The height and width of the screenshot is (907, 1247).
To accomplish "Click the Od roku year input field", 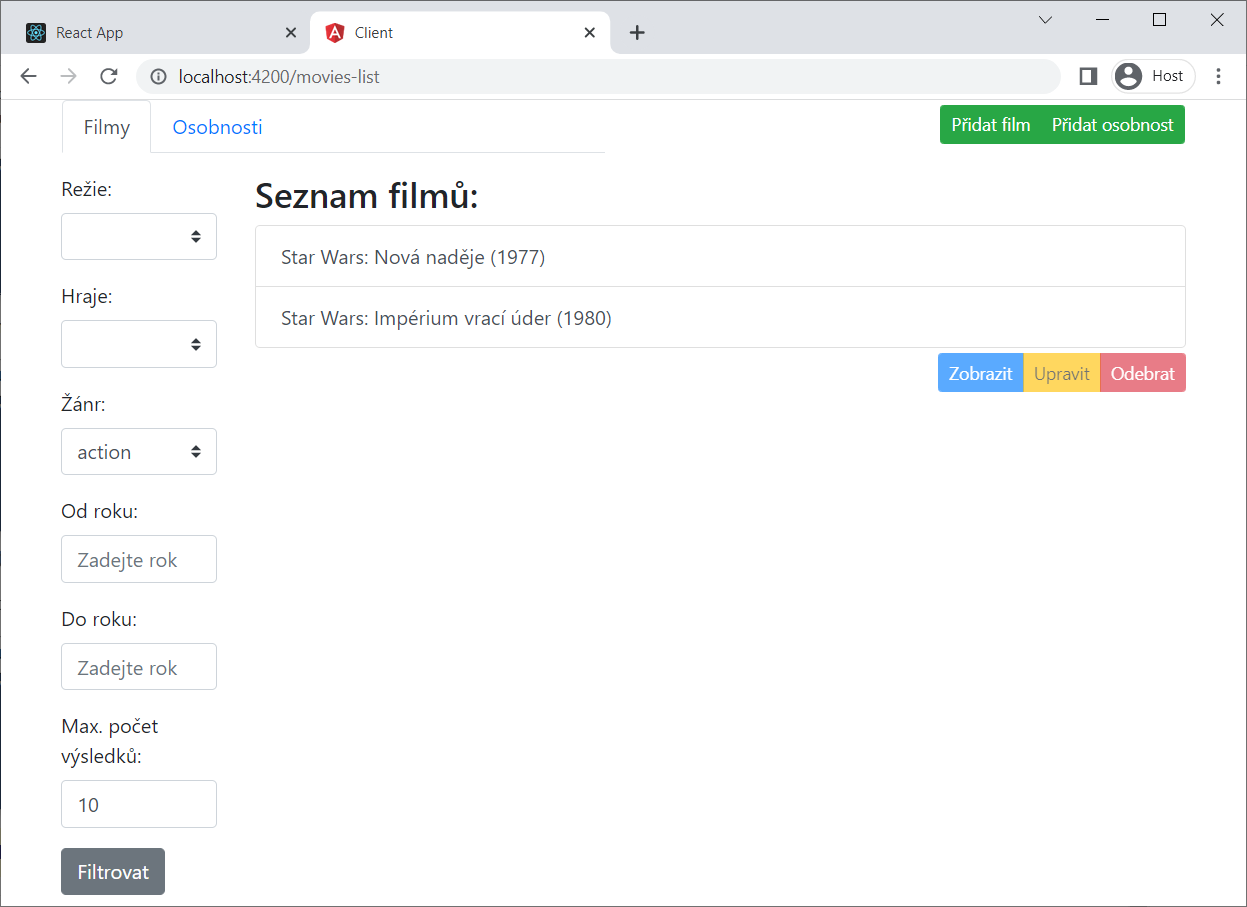I will [138, 559].
